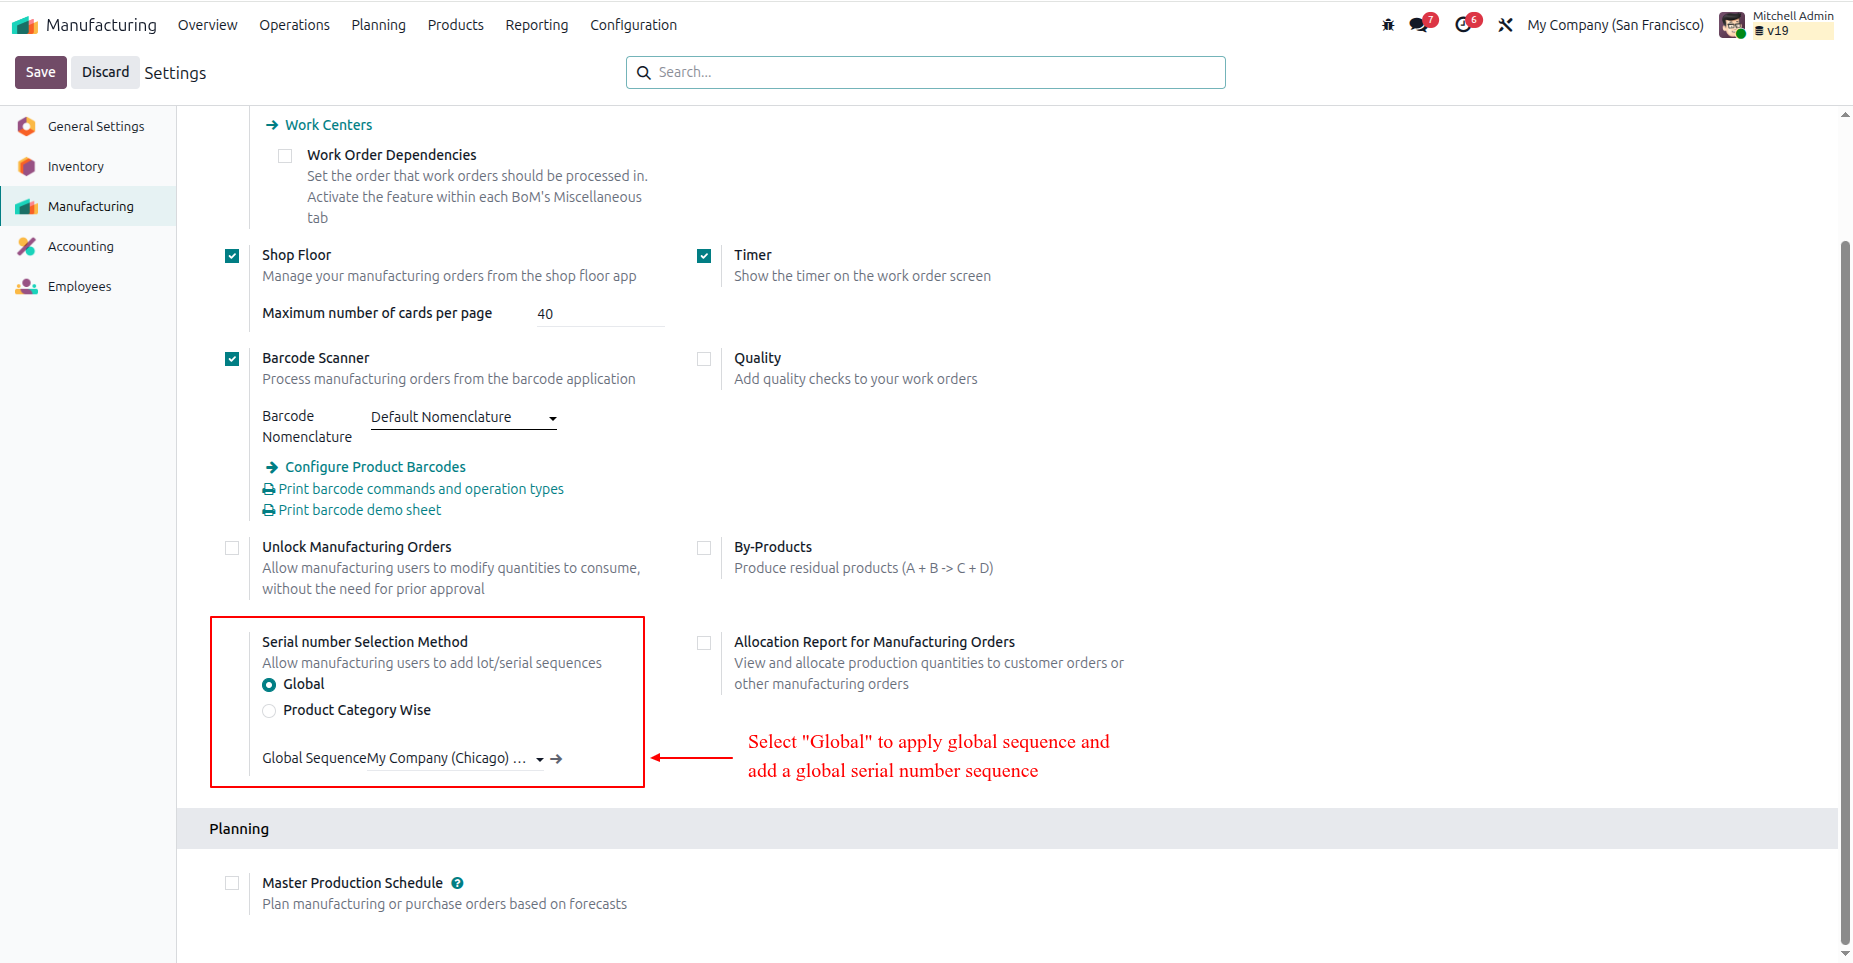Screen dimensions: 1853x963
Task: Open Configure Product Barcodes link
Action: coord(375,467)
